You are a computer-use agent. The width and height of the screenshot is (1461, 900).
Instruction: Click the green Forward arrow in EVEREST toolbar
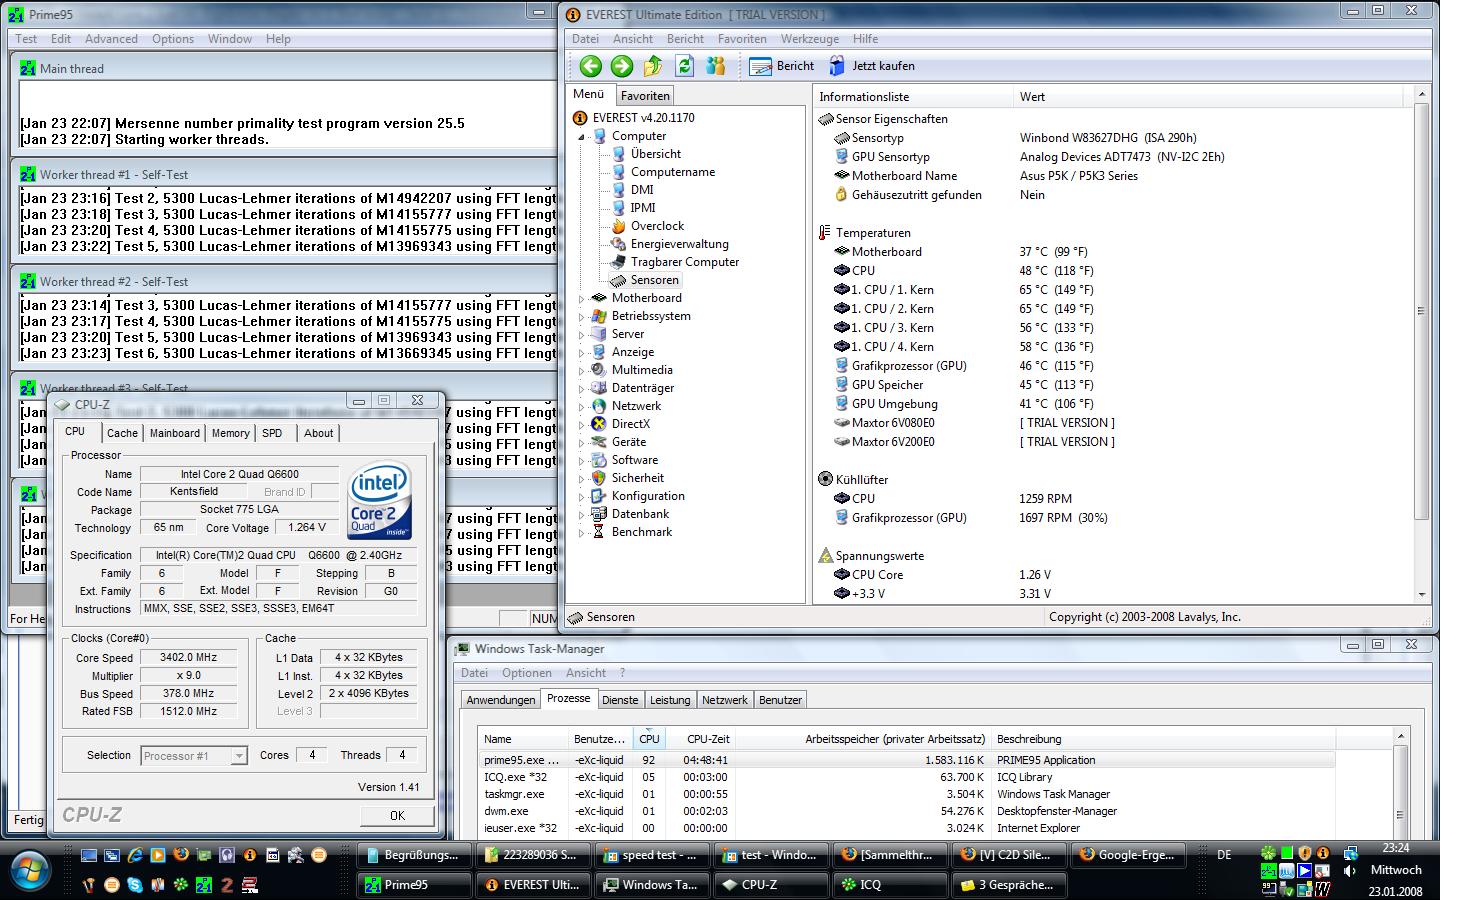(x=621, y=66)
